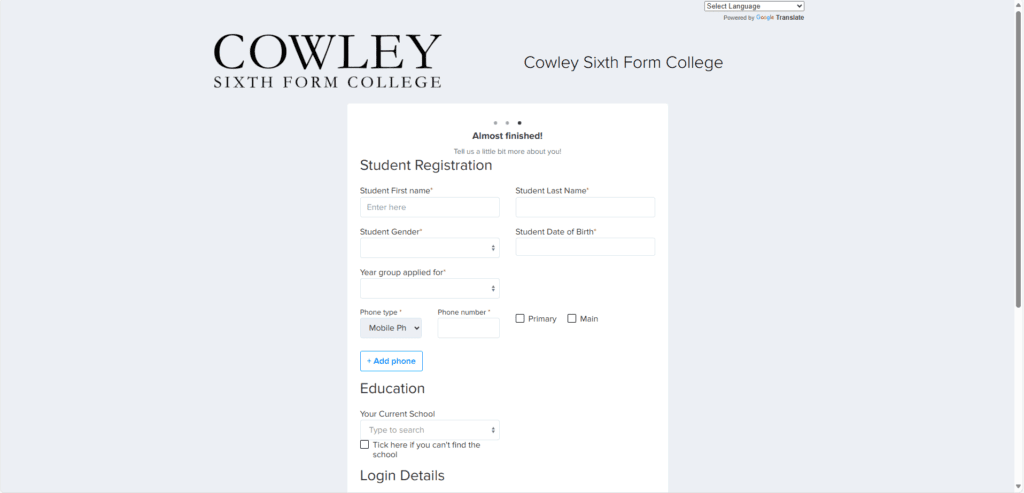Select the second progress step dot

pyautogui.click(x=507, y=123)
